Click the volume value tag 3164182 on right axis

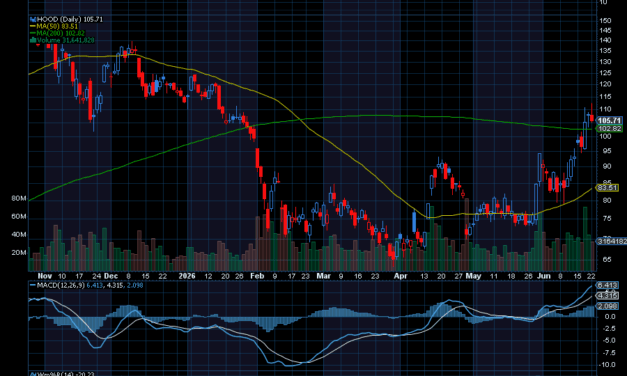[x=611, y=241]
